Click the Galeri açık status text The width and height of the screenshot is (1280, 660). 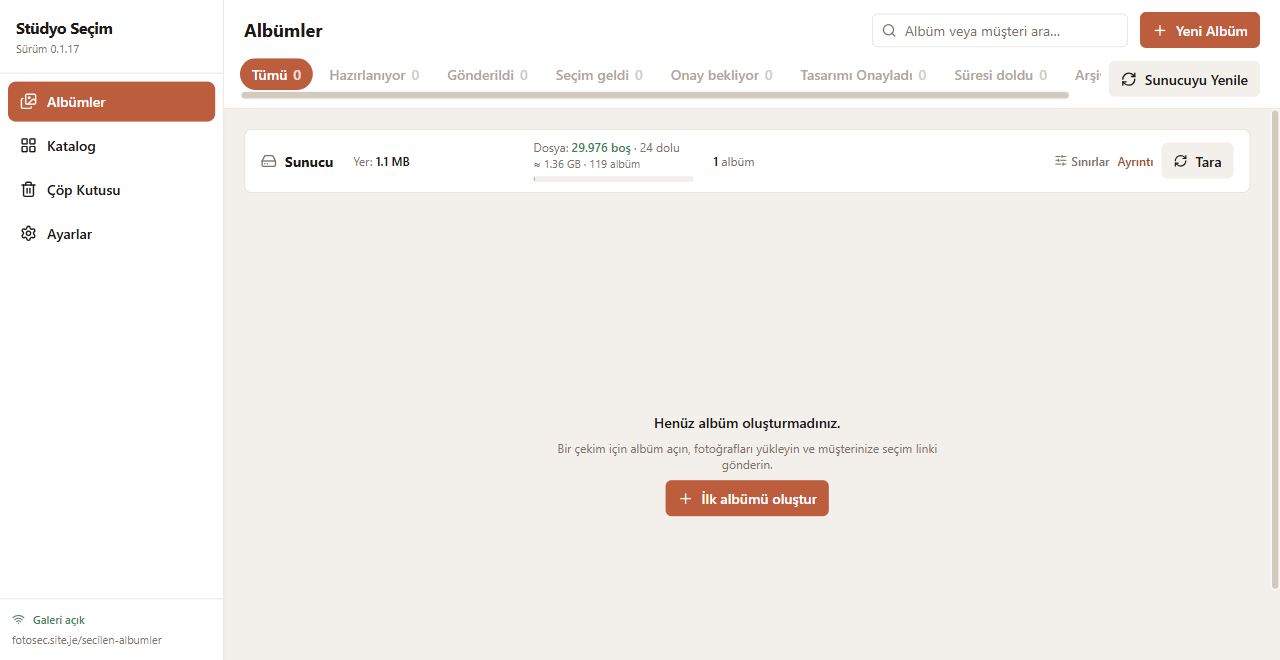[59, 620]
